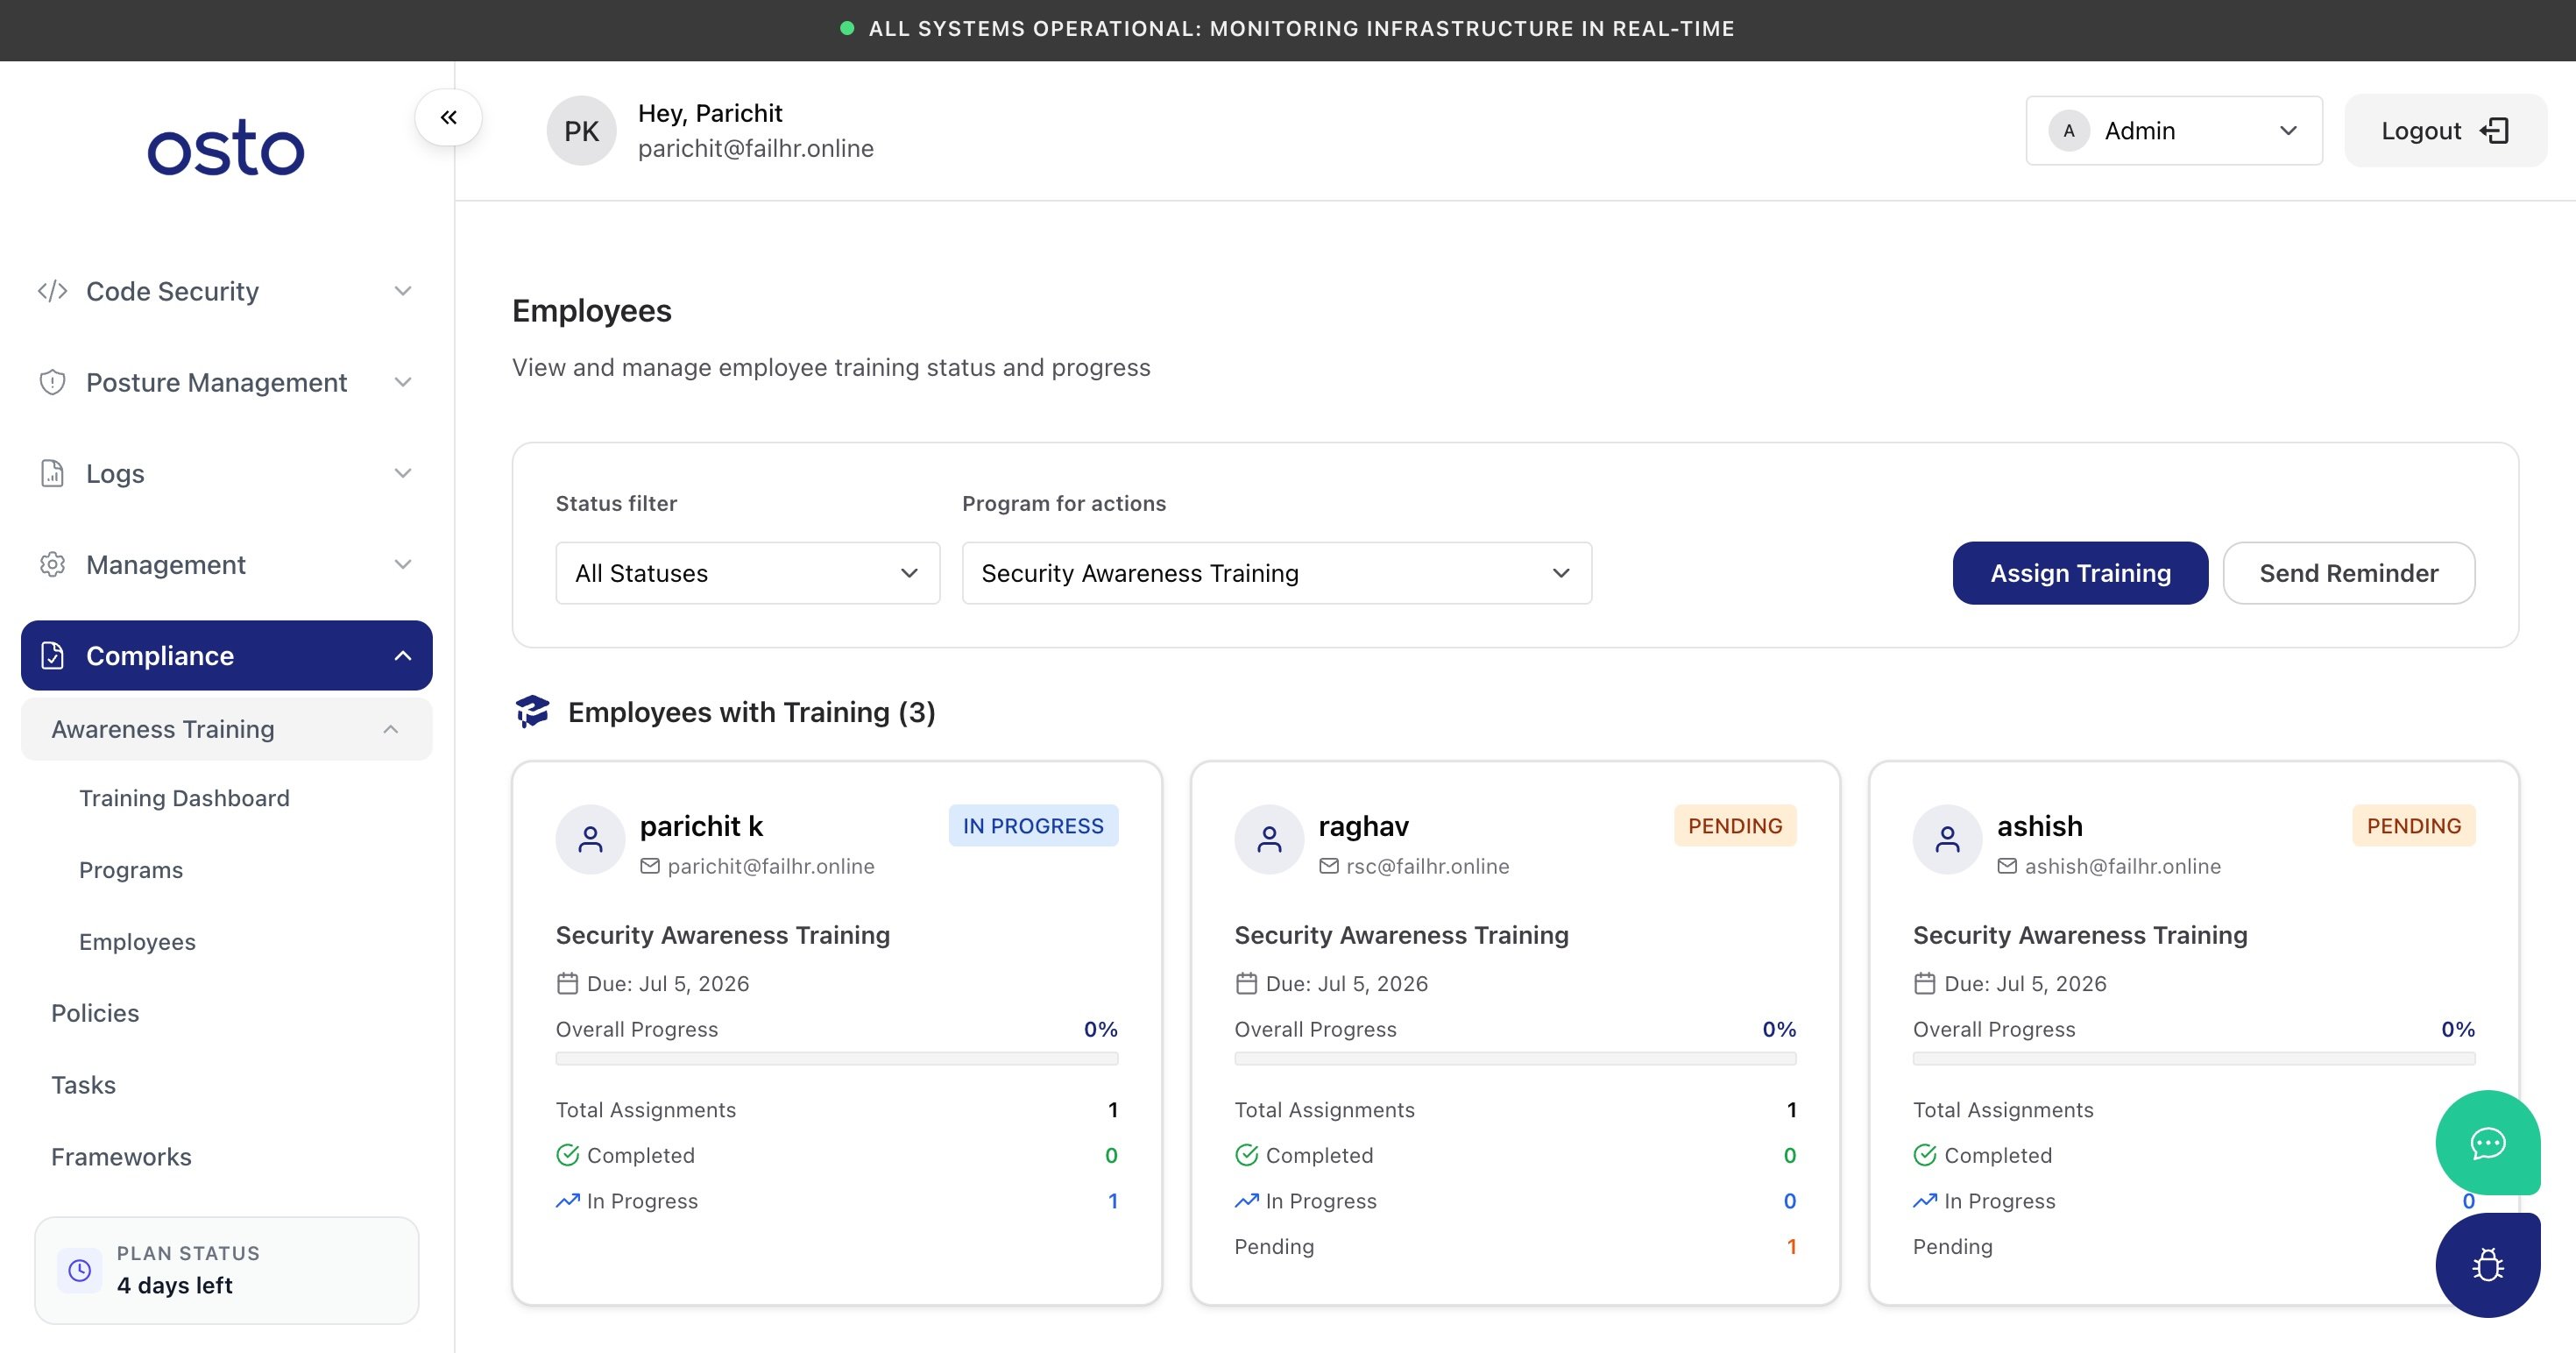
Task: Open the All Statuses filter dropdown
Action: (748, 573)
